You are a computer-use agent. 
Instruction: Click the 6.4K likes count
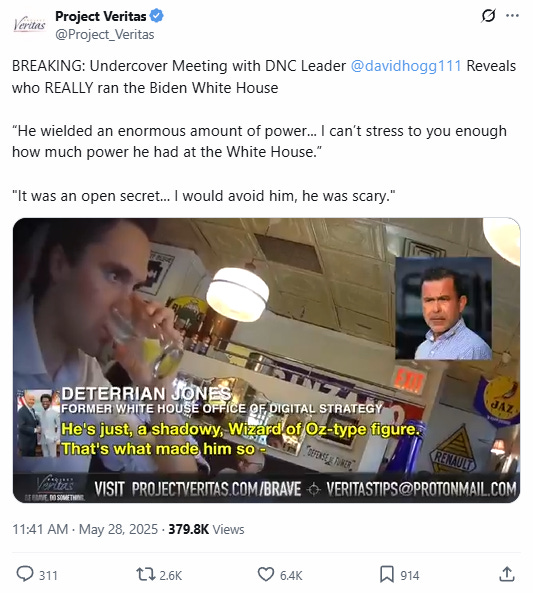pos(291,575)
